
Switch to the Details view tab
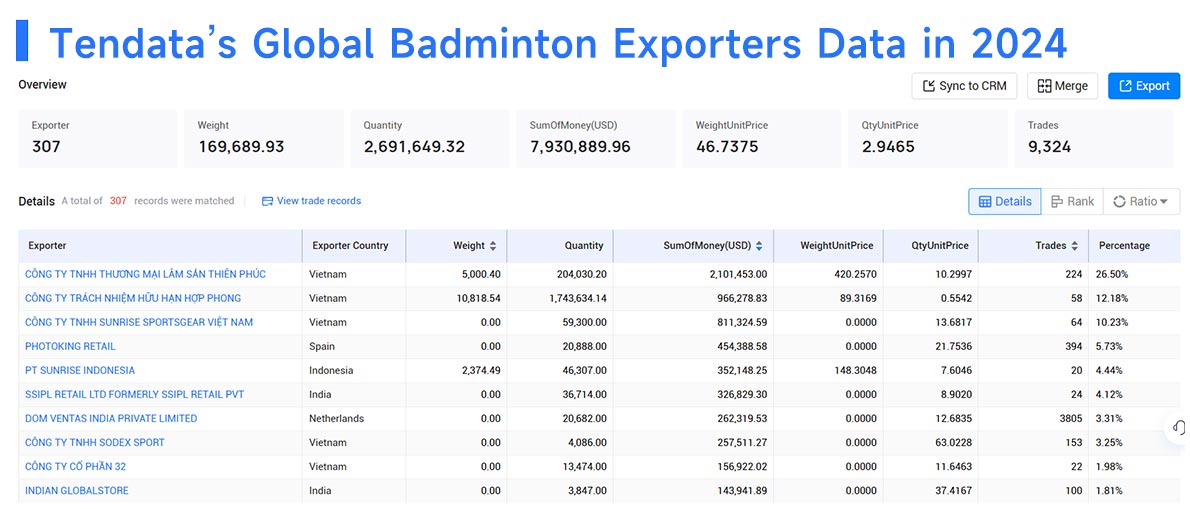pyautogui.click(x=1005, y=201)
